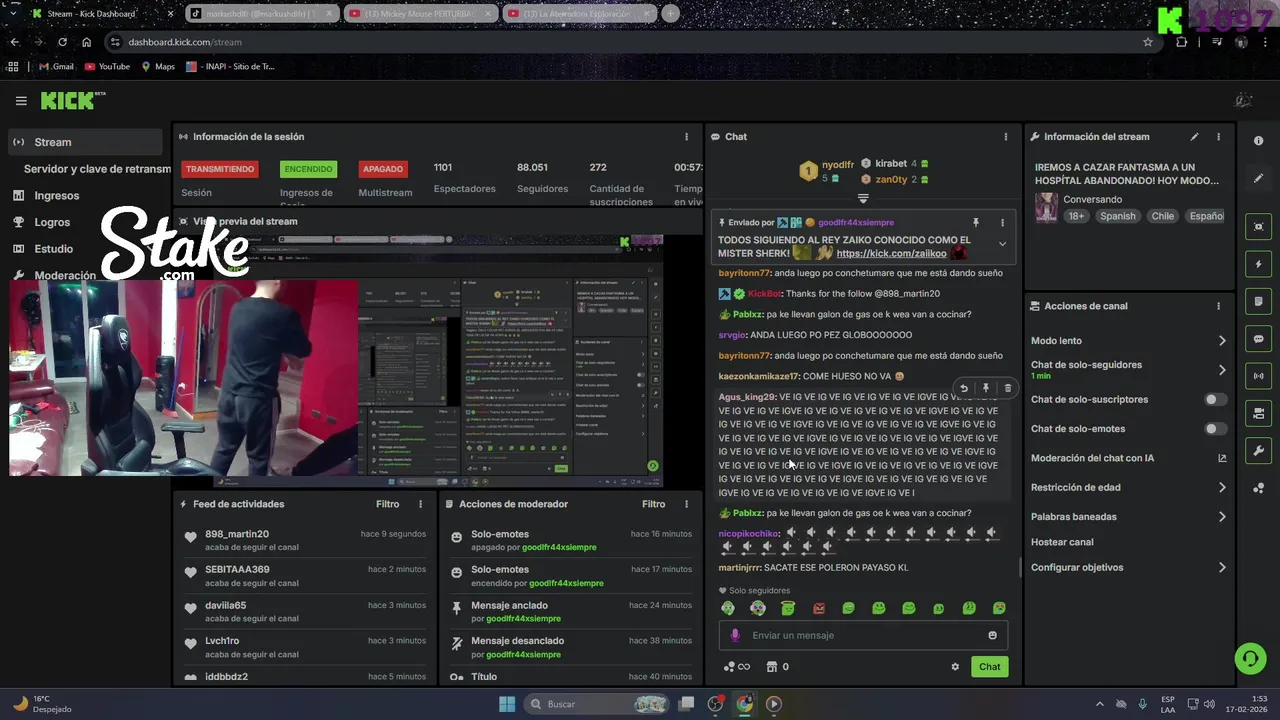This screenshot has width=1280, height=720.
Task: Expand the pinned message chevron
Action: point(1002,244)
